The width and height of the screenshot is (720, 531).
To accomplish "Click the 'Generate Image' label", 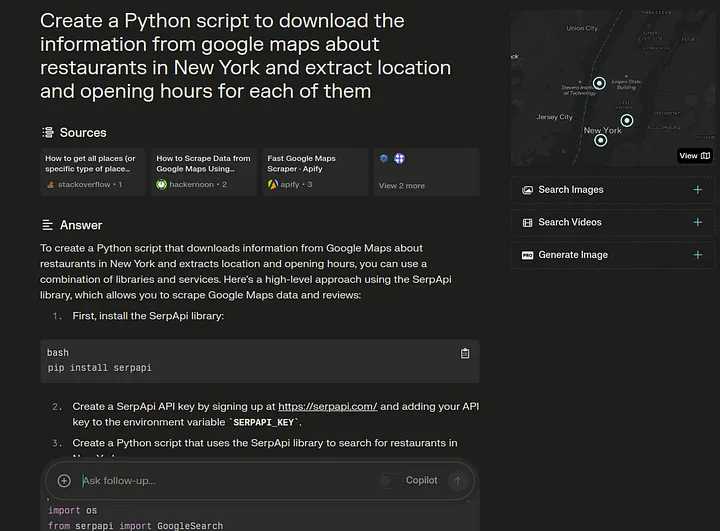I will point(573,255).
